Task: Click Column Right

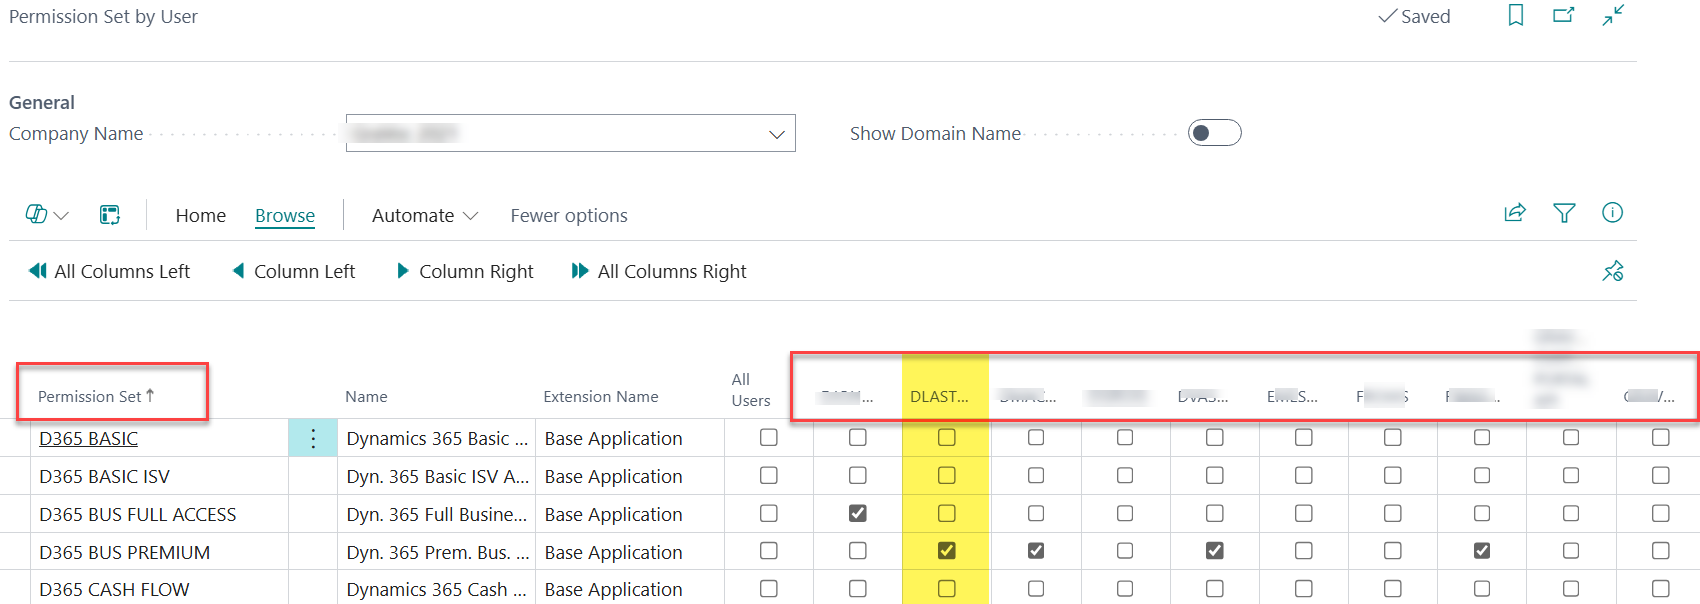Action: pos(465,271)
